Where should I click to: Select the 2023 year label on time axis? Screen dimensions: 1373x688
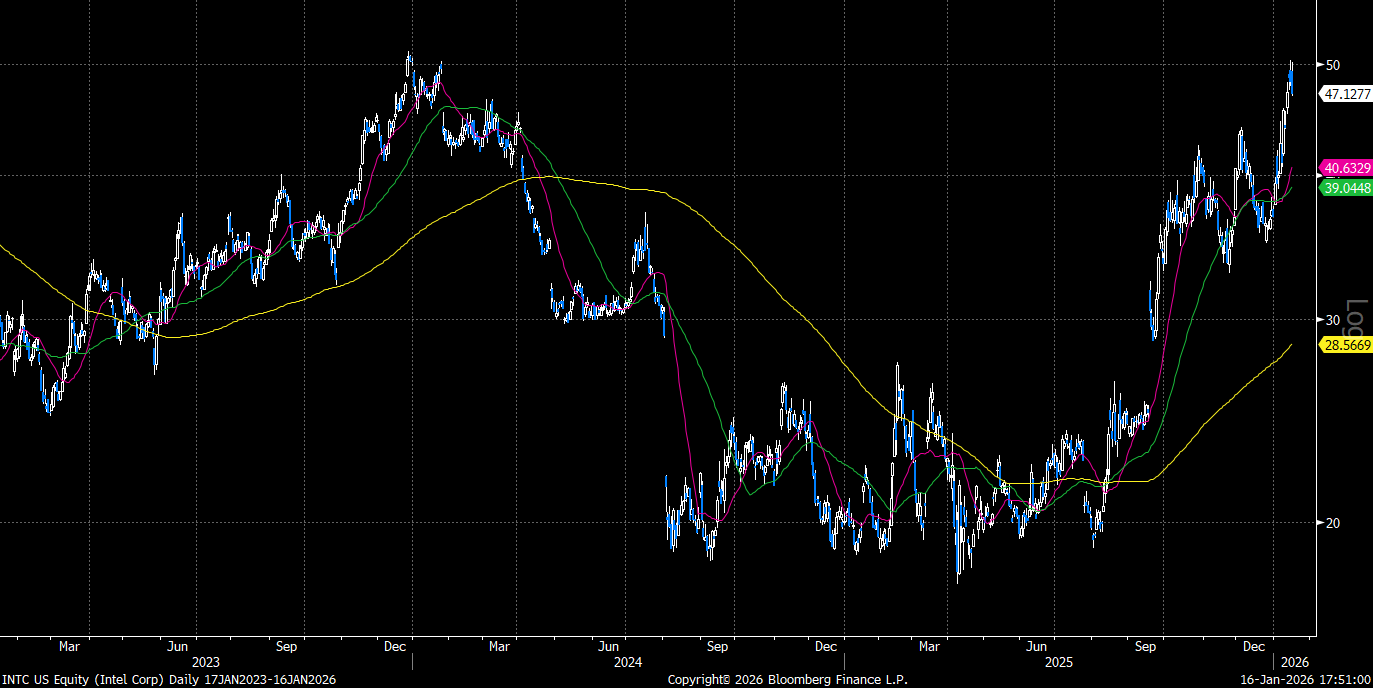pos(205,662)
